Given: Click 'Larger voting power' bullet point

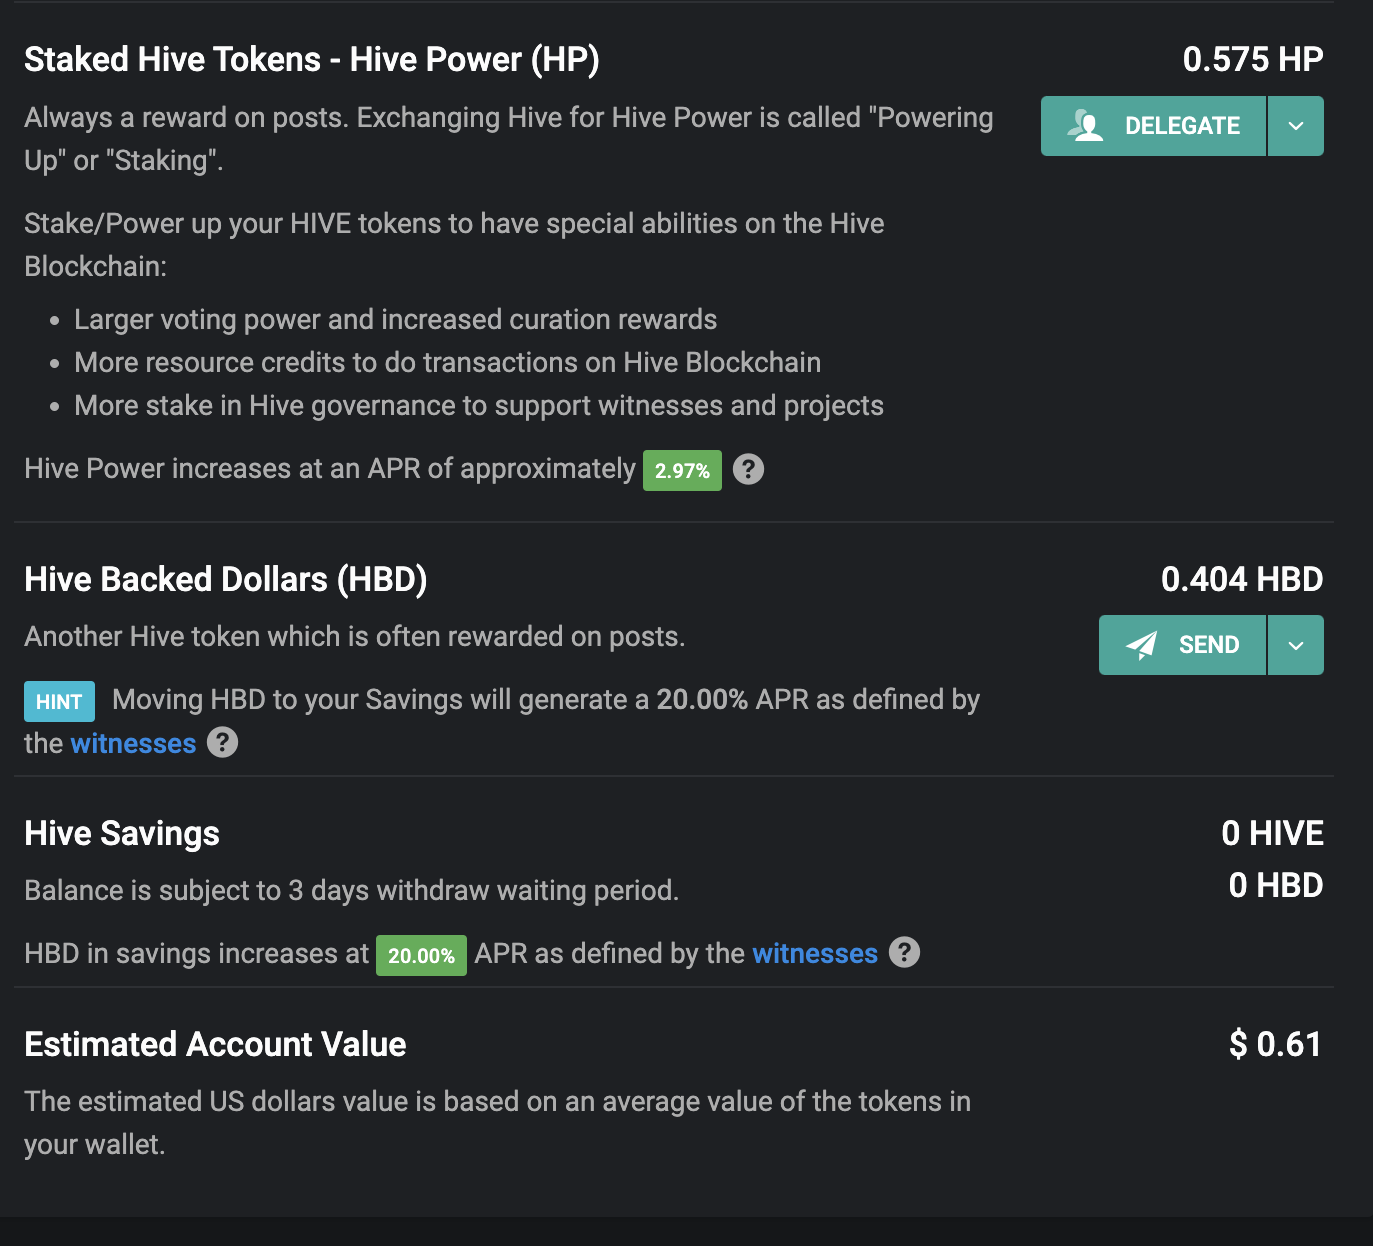Looking at the screenshot, I should tap(395, 319).
